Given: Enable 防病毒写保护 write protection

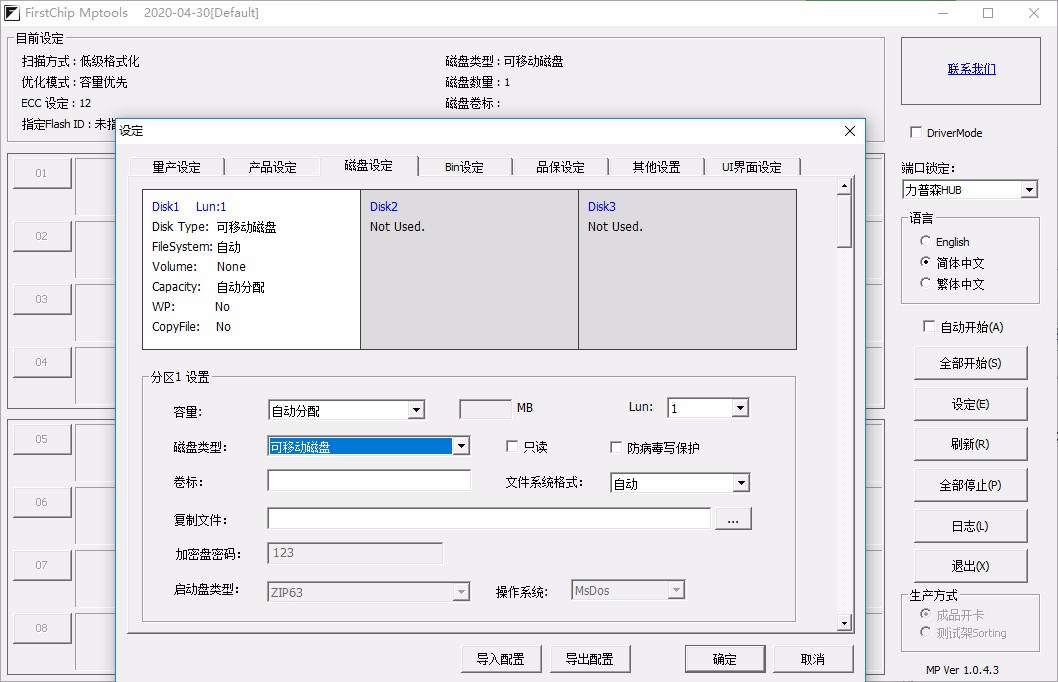Looking at the screenshot, I should [x=616, y=446].
